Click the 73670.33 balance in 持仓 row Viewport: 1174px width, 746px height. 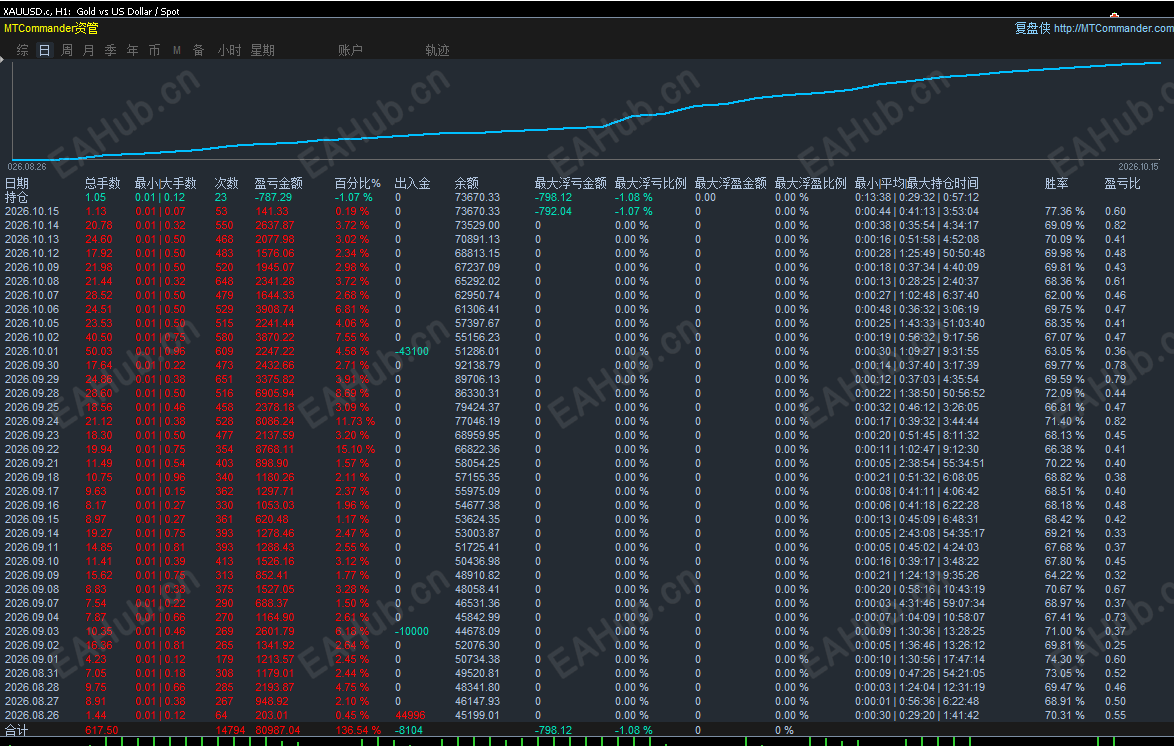(477, 197)
